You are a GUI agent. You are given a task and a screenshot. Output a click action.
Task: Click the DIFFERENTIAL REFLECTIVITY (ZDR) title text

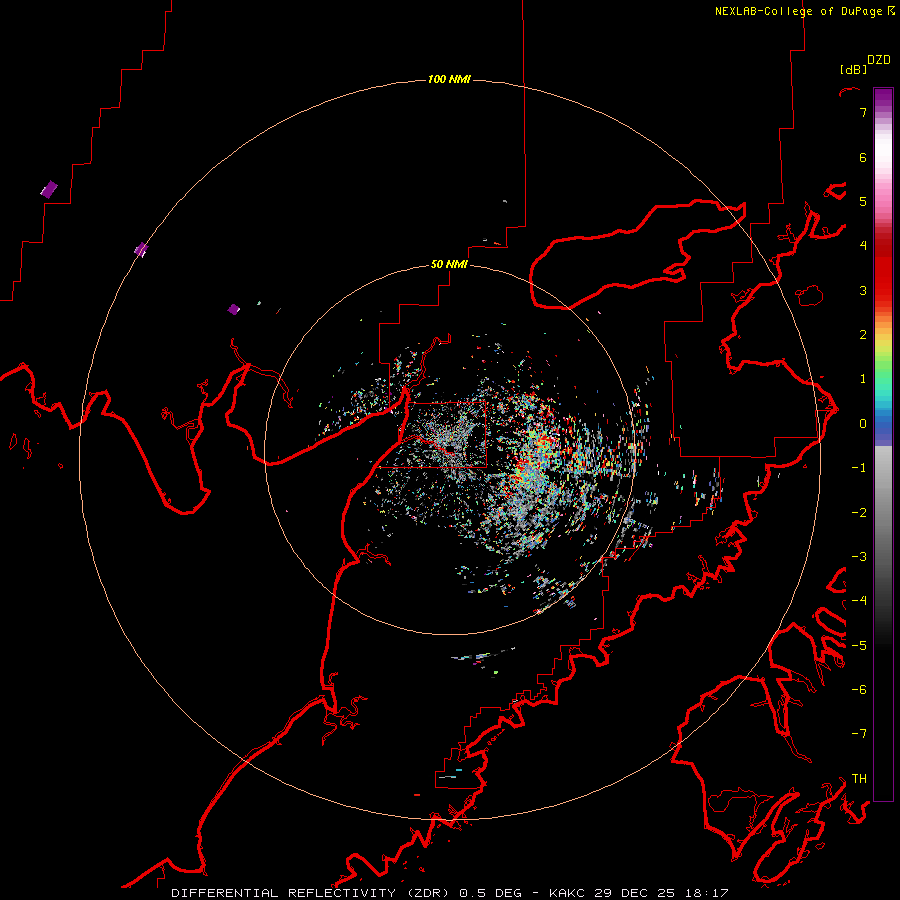(312, 893)
